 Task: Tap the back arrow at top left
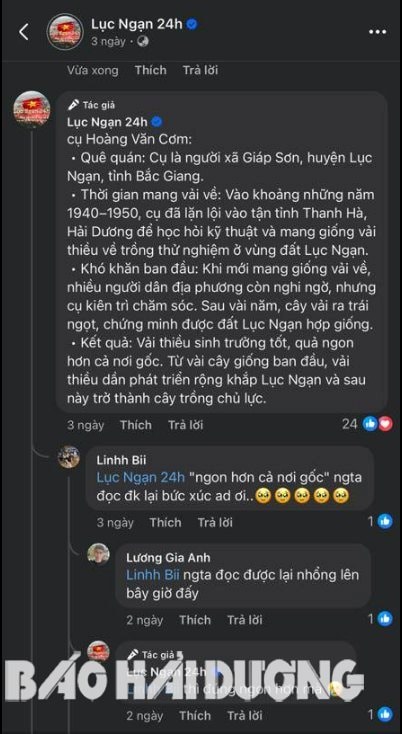pos(23,32)
